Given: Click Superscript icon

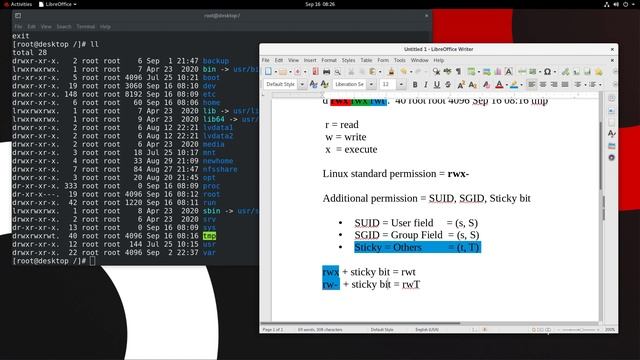Looking at the screenshot, I should [460, 84].
